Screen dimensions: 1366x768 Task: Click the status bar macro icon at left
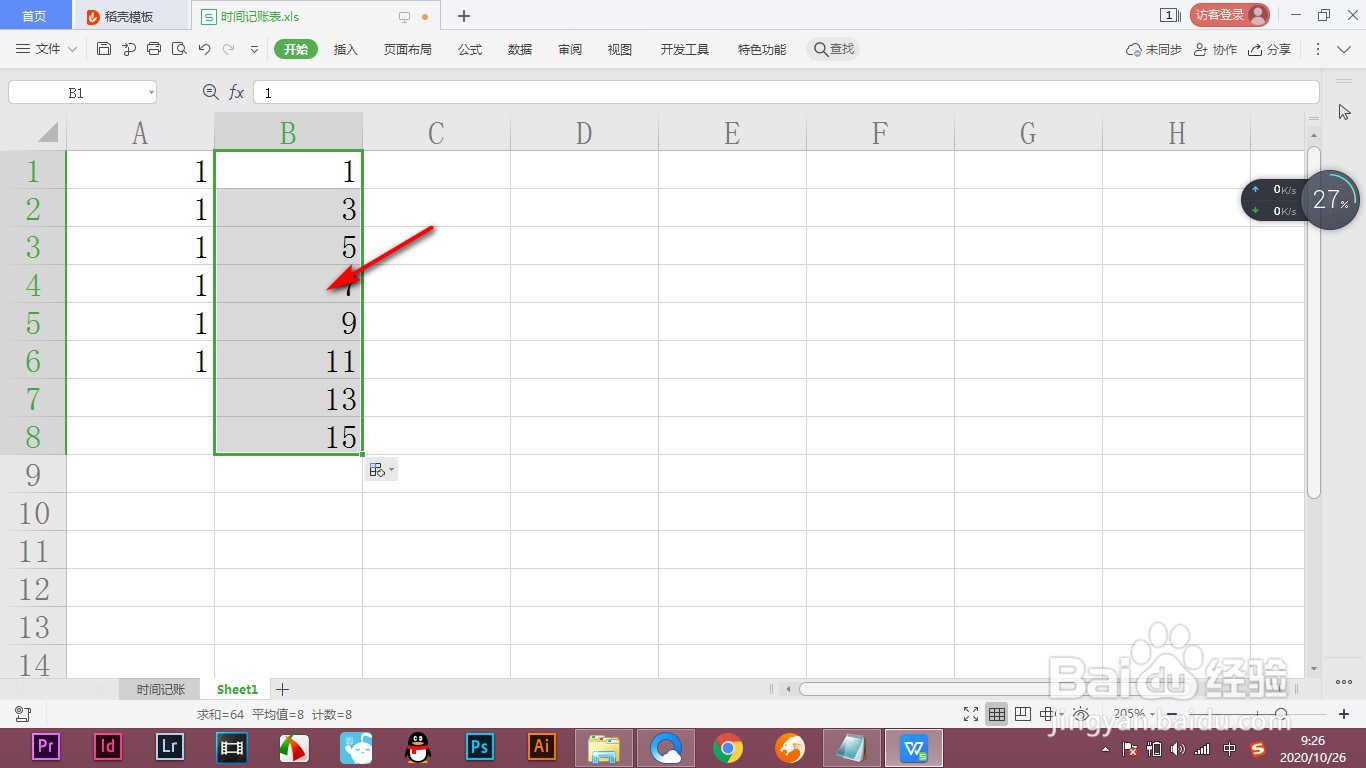[x=21, y=714]
